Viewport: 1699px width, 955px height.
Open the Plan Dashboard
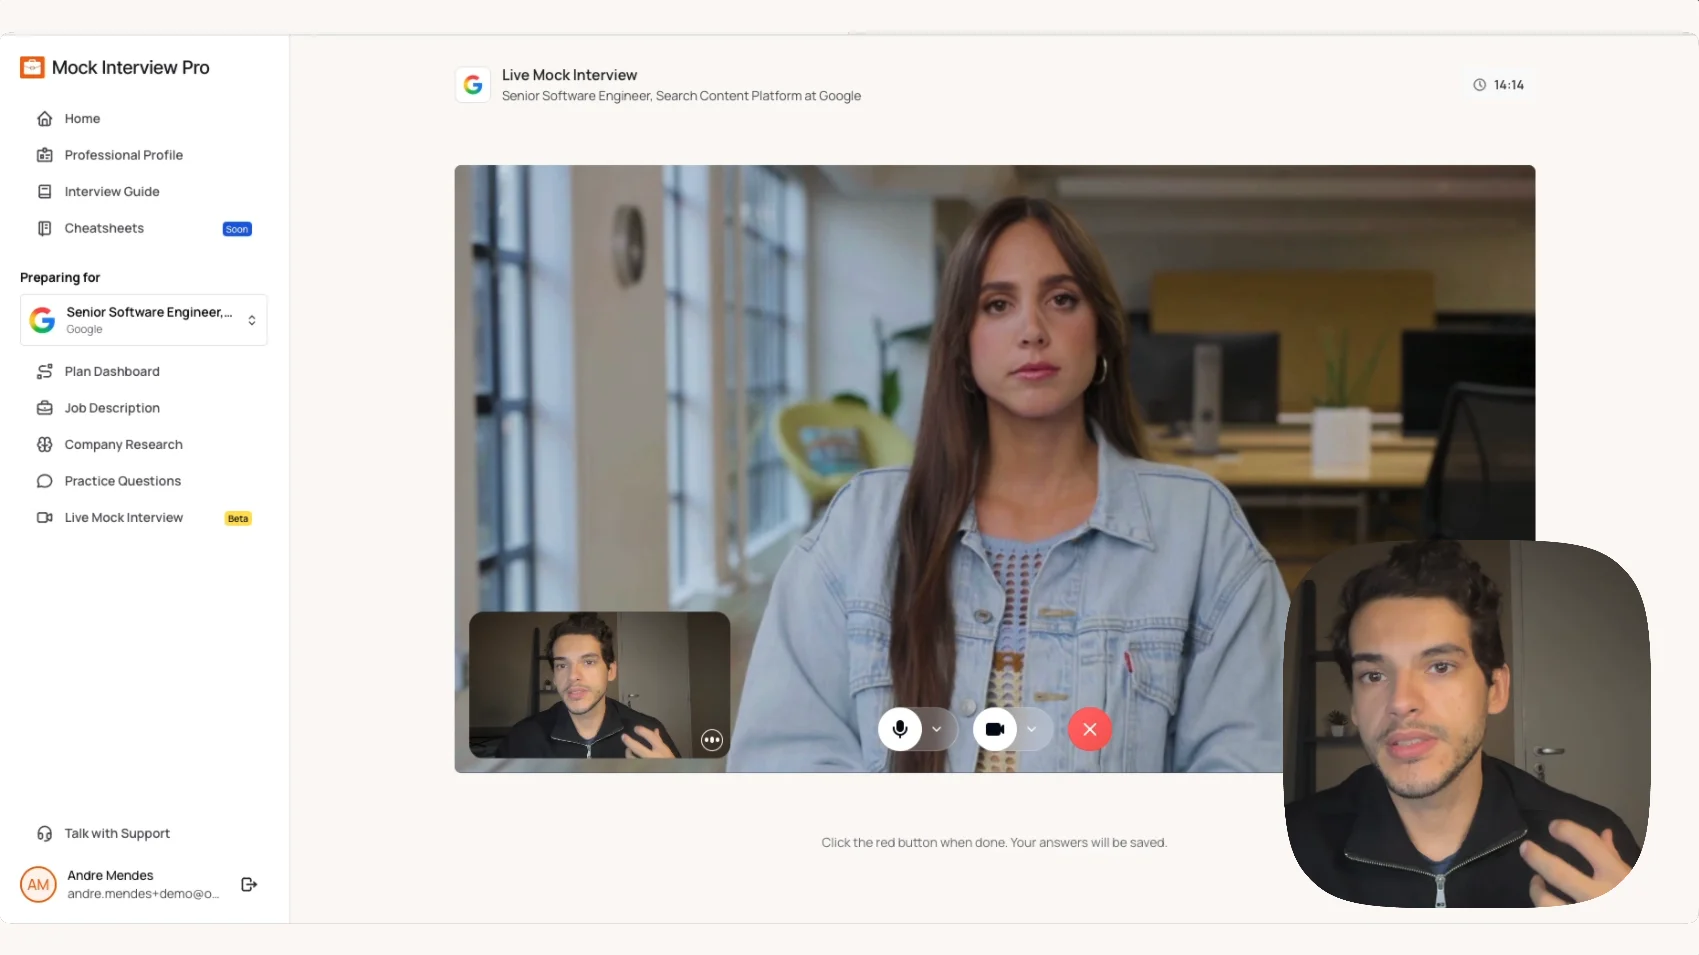pos(112,371)
